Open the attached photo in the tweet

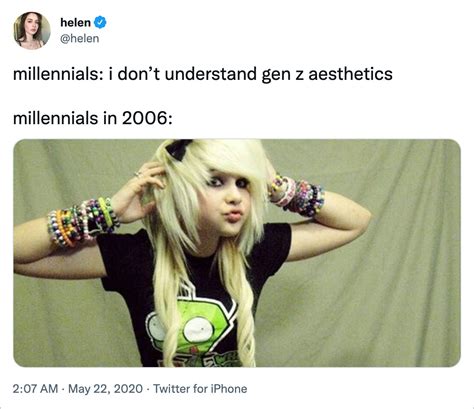[237, 253]
